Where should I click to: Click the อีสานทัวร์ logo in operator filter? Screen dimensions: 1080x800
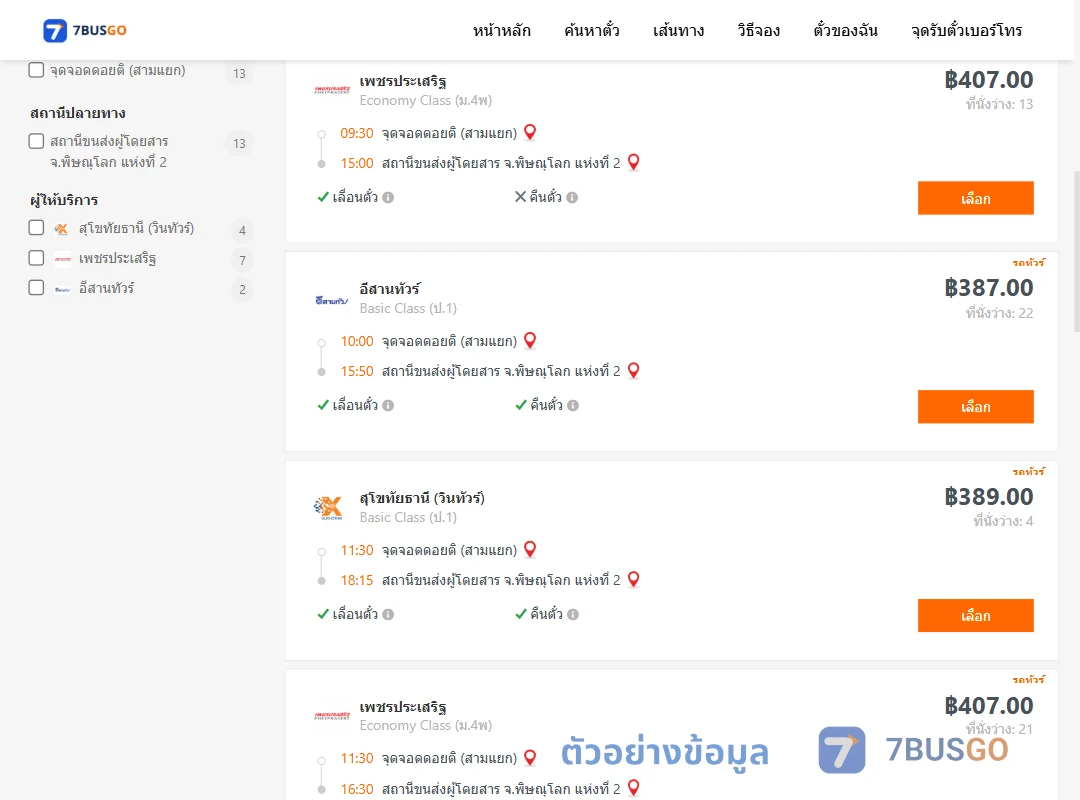point(63,289)
